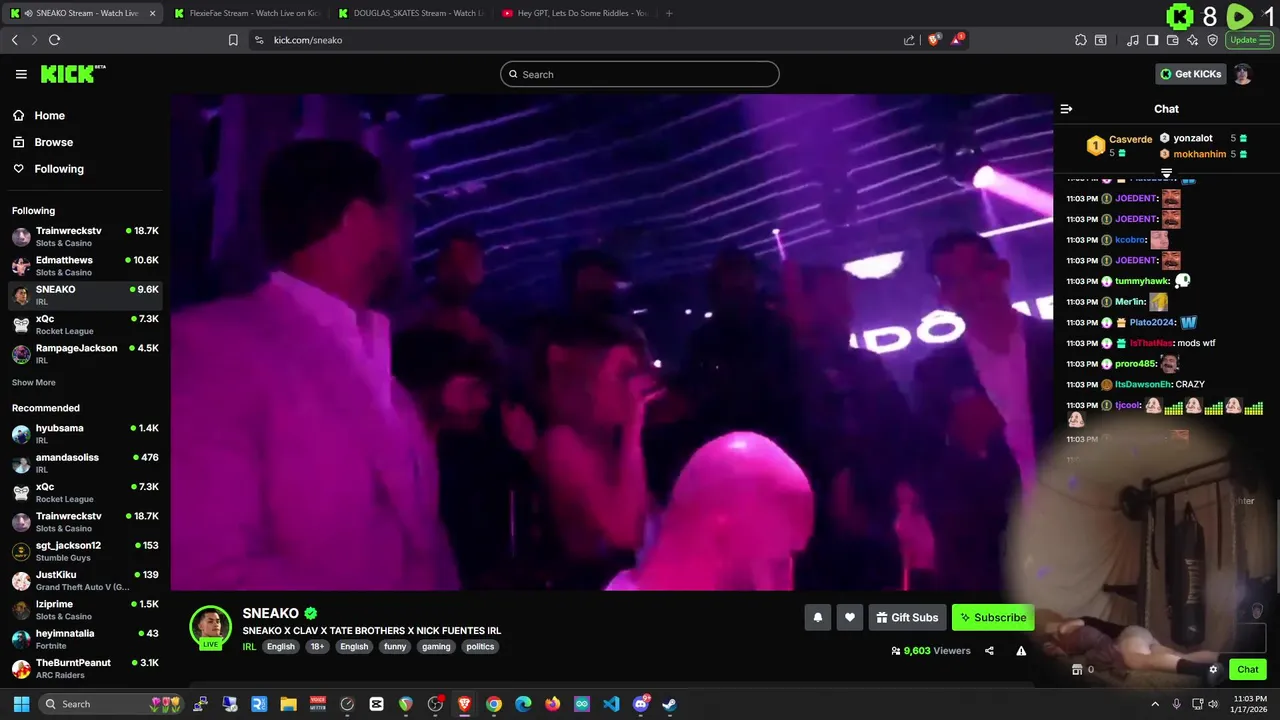1280x720 pixels.
Task: Click the KICK logo
Action: pyautogui.click(x=72, y=74)
